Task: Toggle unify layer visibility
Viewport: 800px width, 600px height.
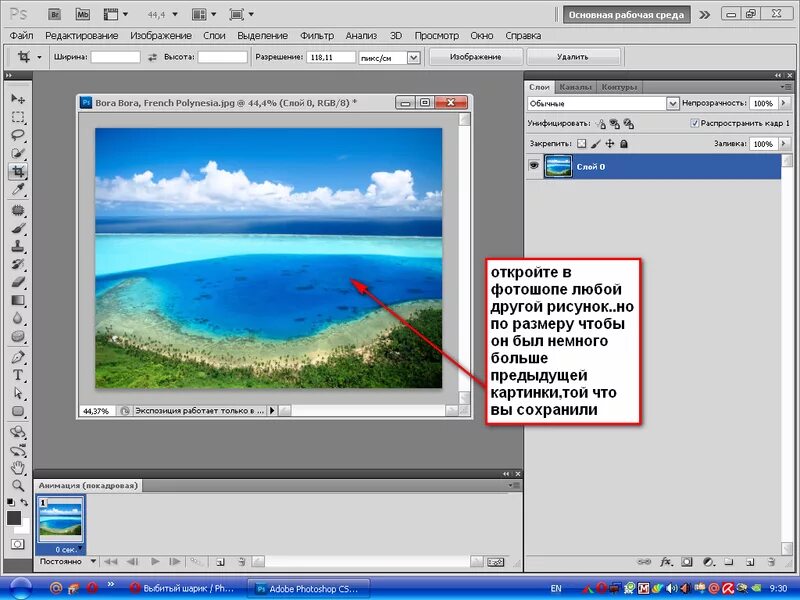Action: 615,123
